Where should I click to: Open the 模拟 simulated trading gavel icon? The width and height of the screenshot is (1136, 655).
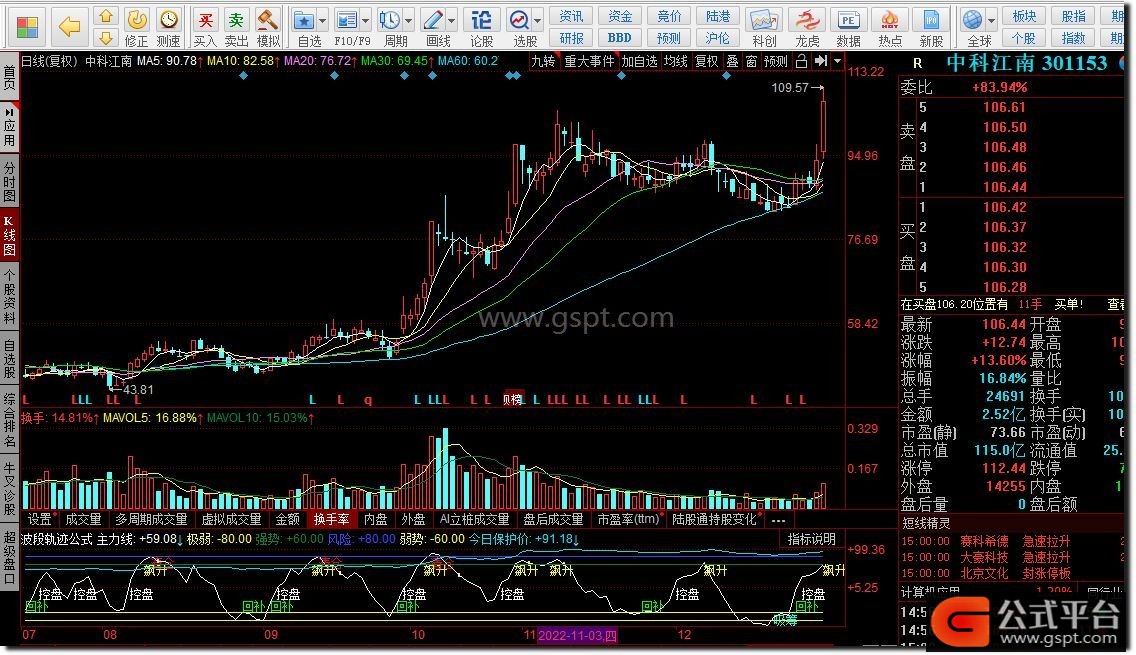(x=268, y=28)
